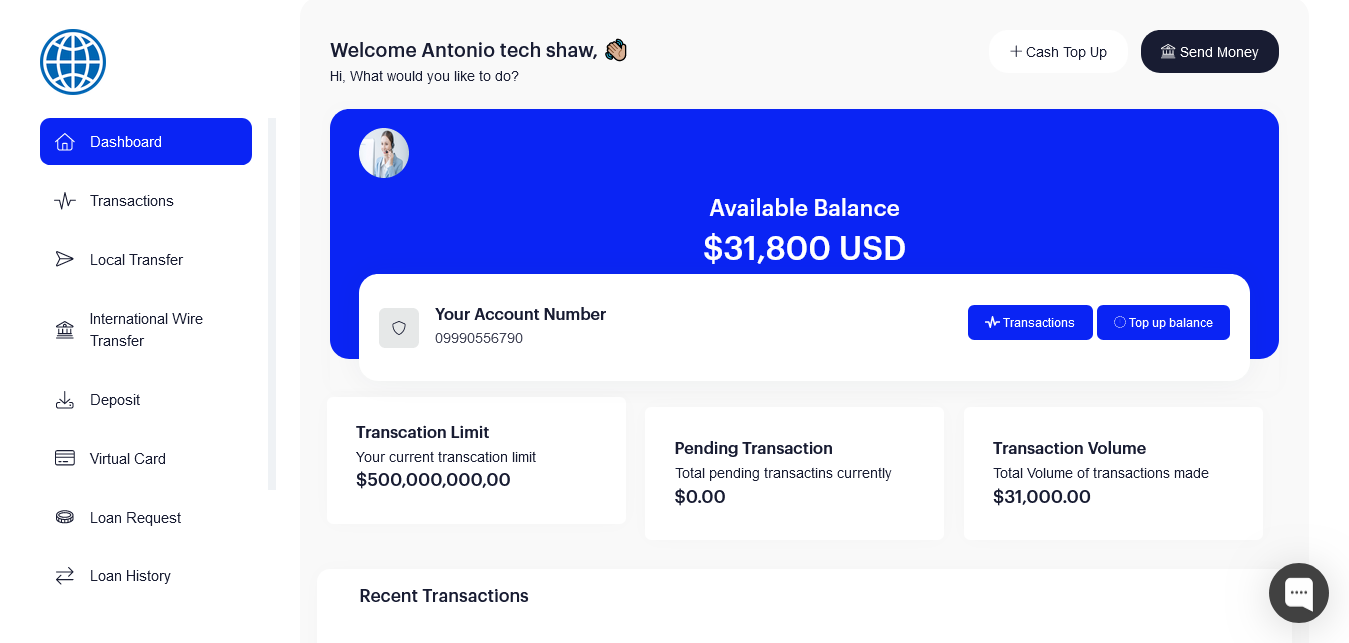Open the live chat bubble
Screen dimensions: 1349x643
pos(1298,593)
